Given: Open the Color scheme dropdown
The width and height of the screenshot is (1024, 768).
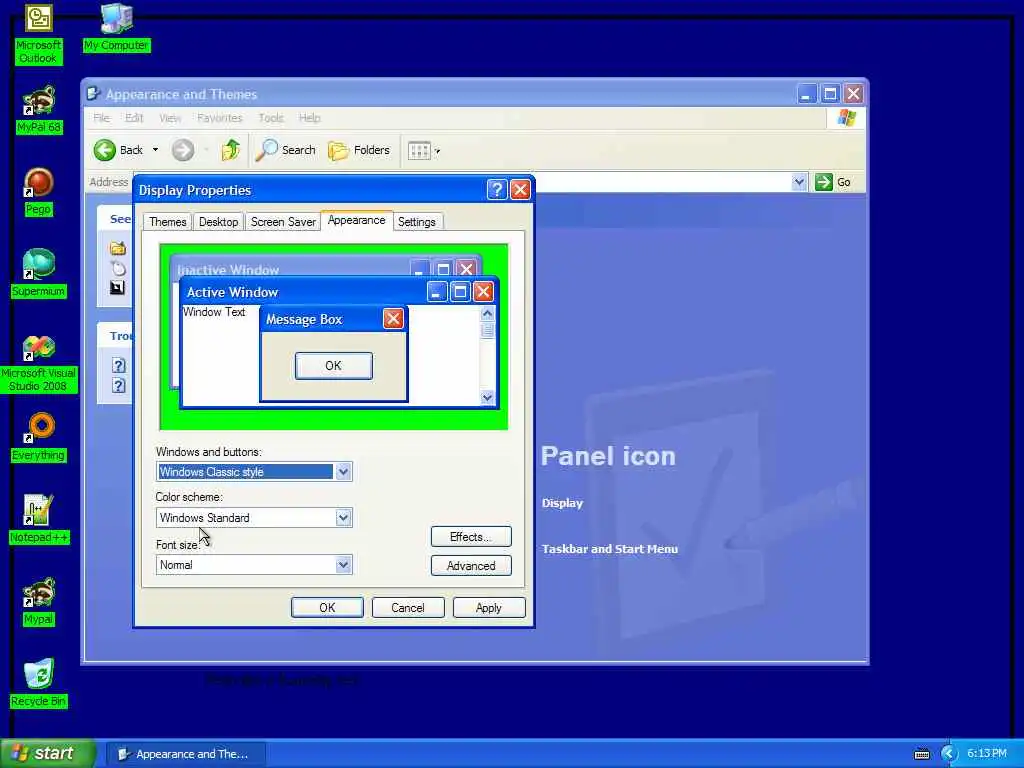Looking at the screenshot, I should (344, 518).
